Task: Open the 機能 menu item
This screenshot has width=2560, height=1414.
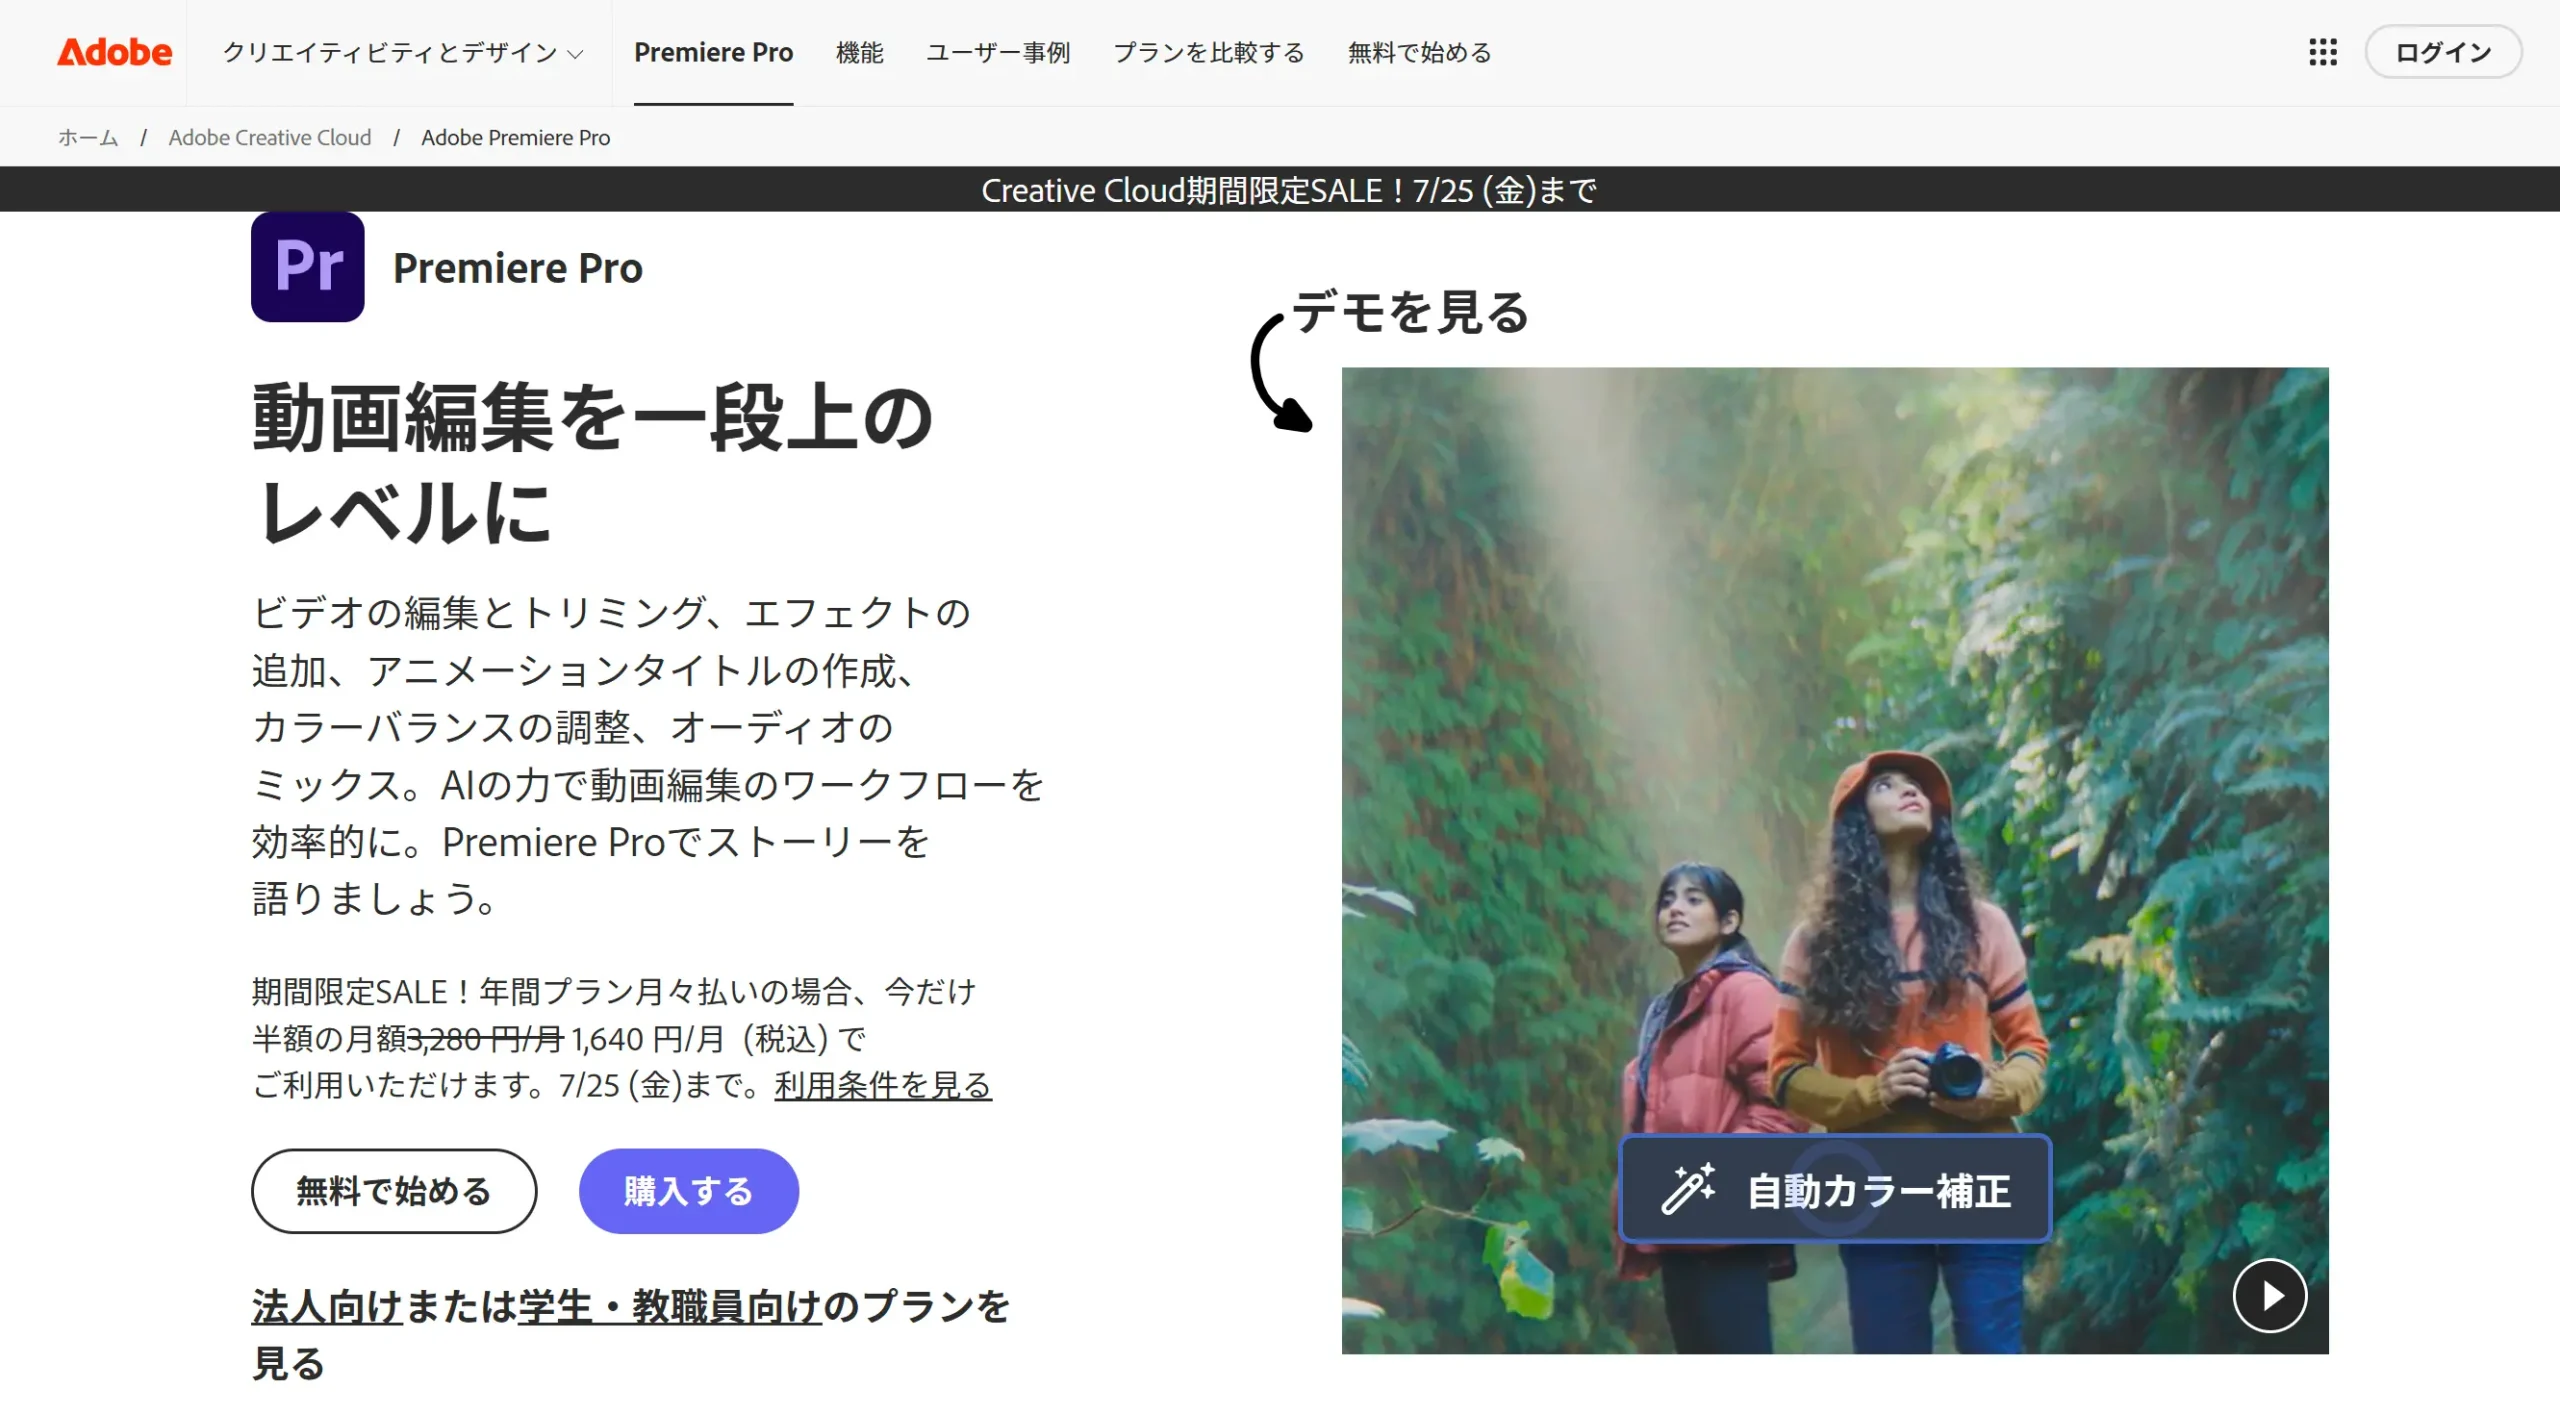Action: click(x=859, y=53)
